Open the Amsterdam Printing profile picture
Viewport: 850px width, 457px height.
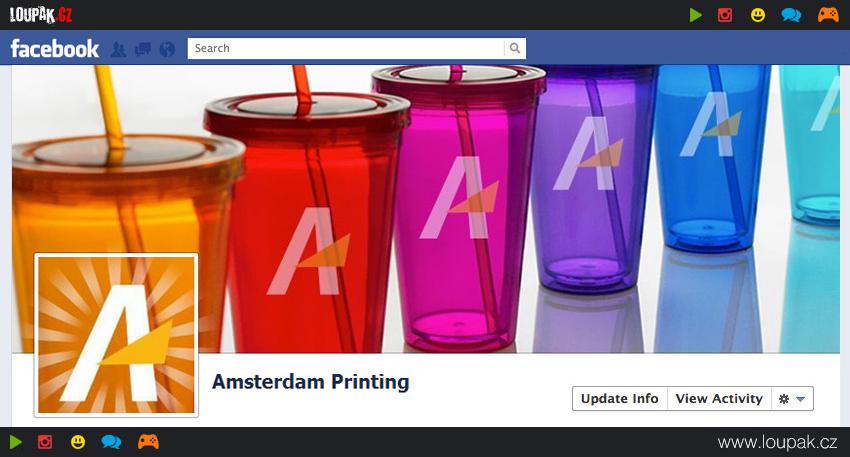[116, 335]
